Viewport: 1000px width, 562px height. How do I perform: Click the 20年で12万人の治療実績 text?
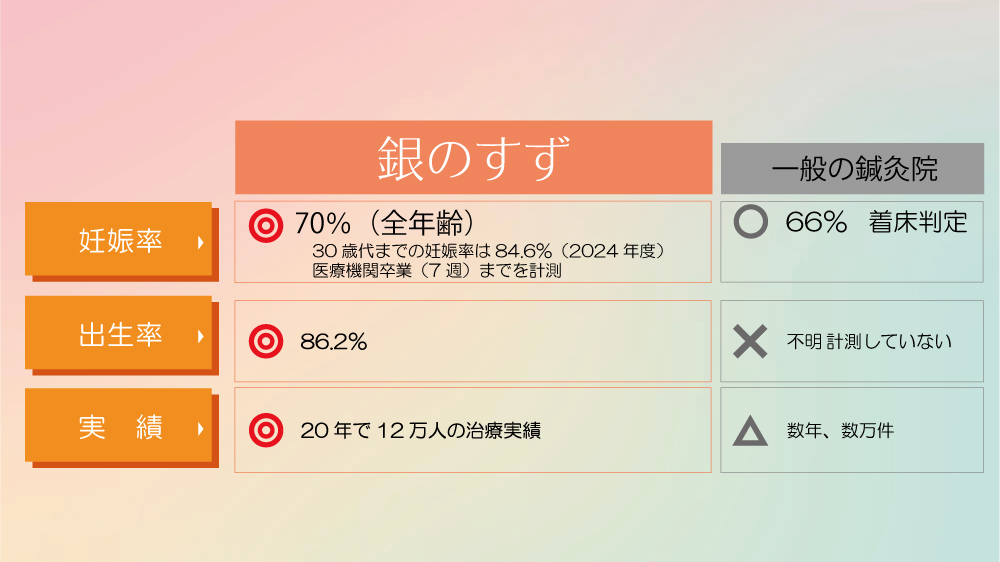pyautogui.click(x=420, y=431)
